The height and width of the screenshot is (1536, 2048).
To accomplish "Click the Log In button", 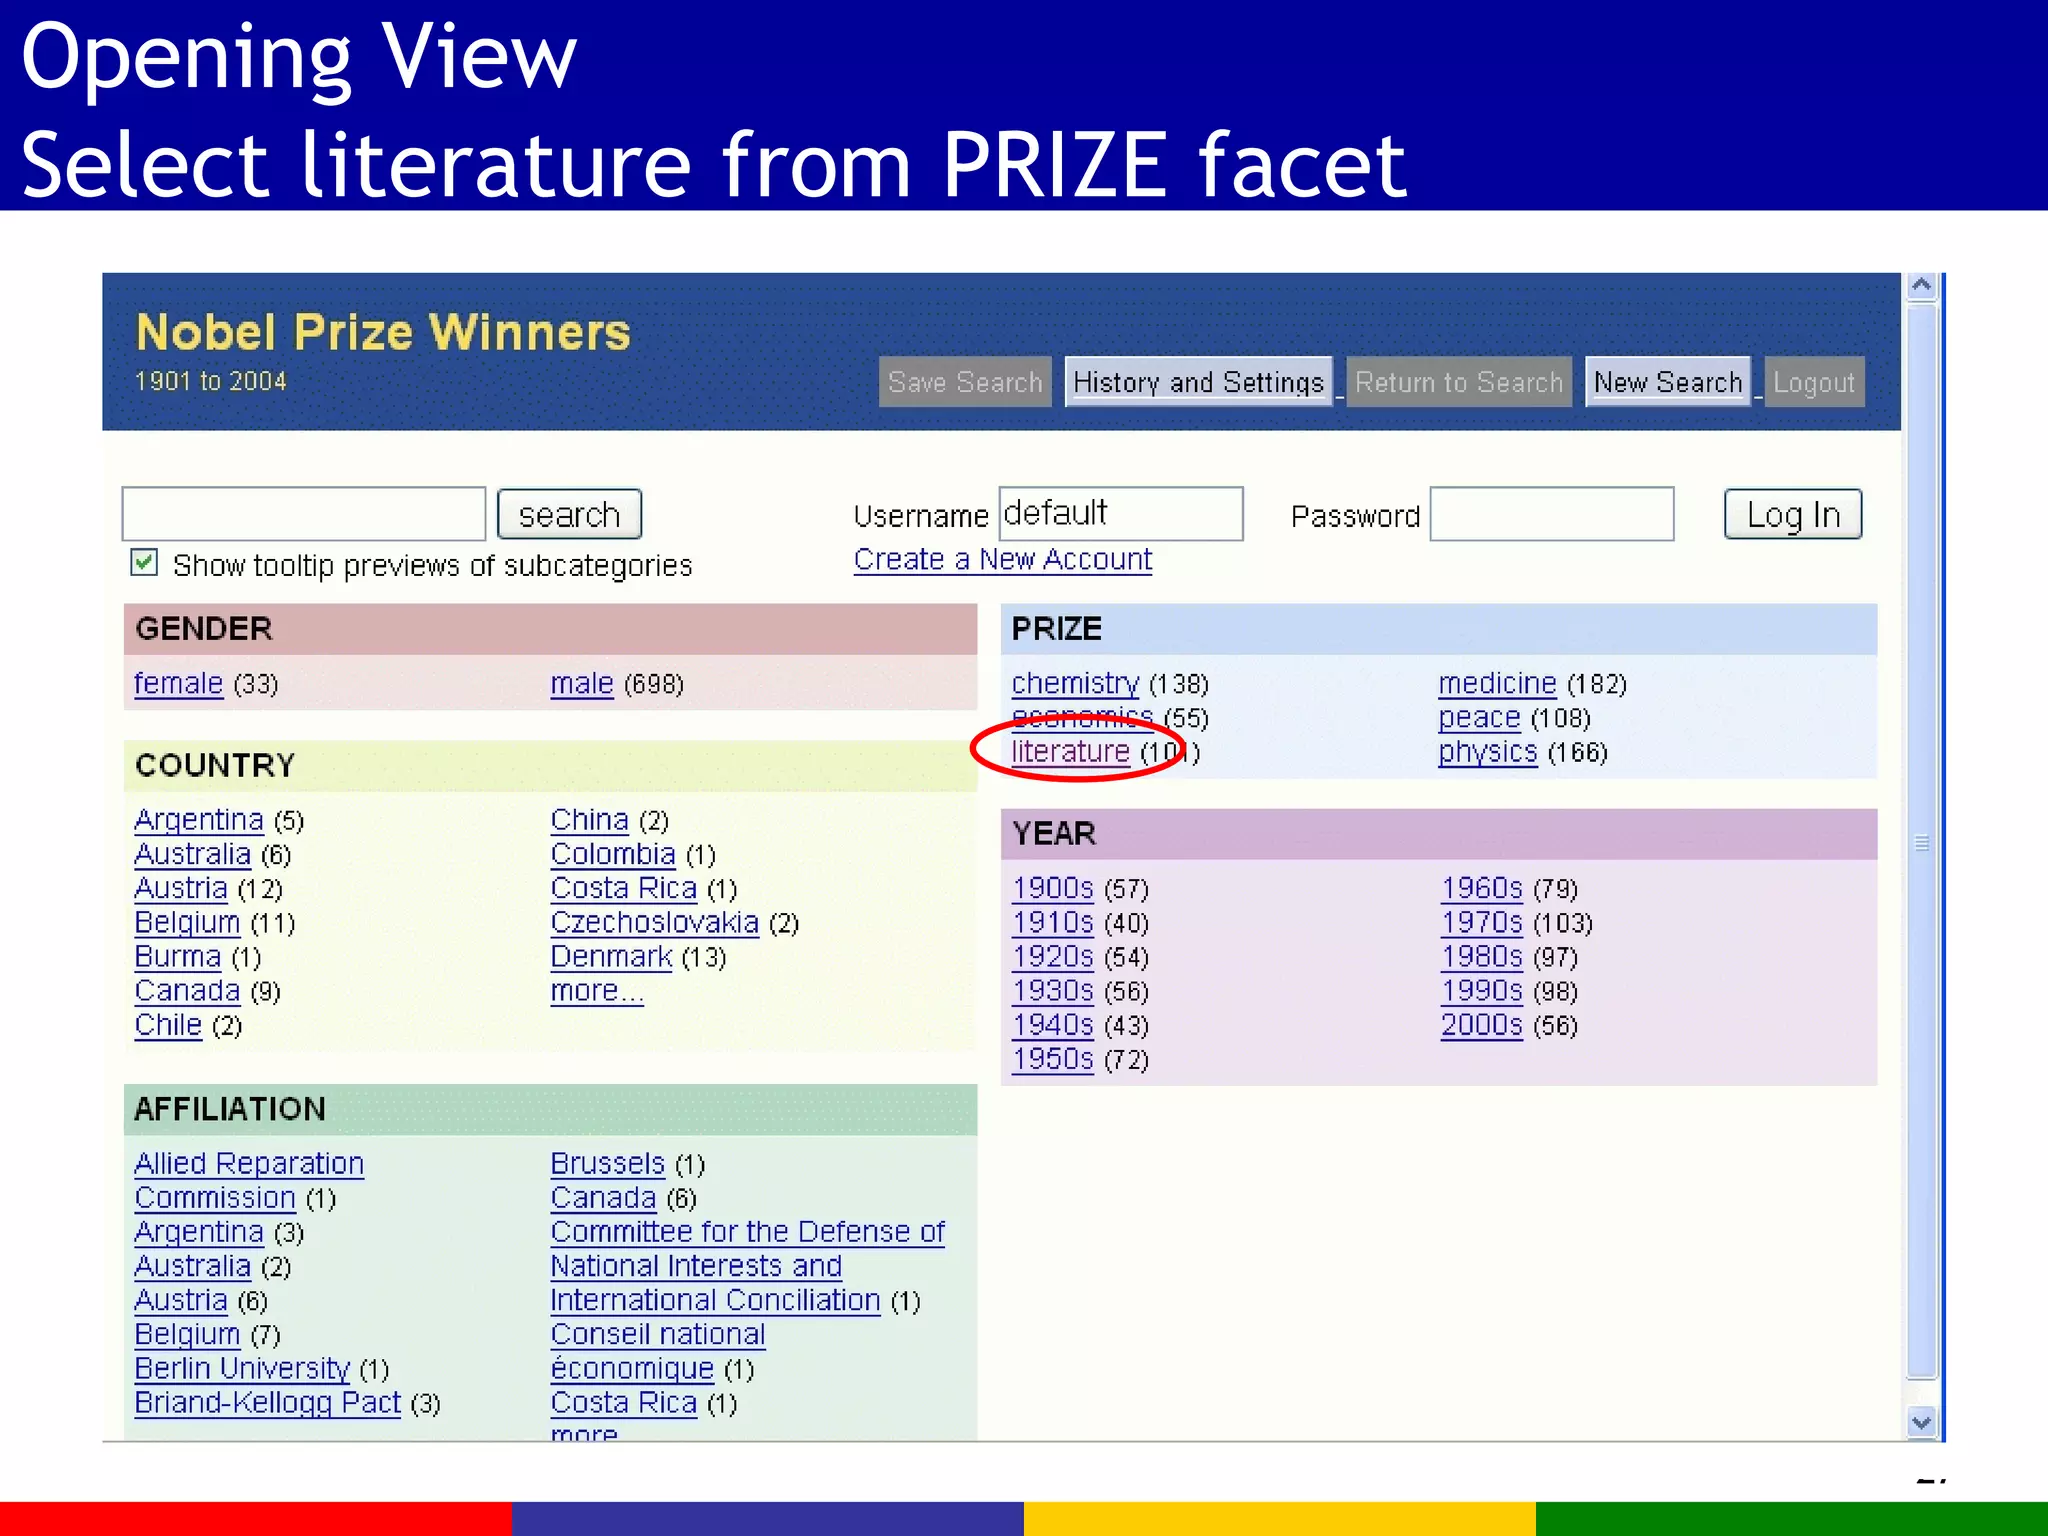I will [1793, 514].
